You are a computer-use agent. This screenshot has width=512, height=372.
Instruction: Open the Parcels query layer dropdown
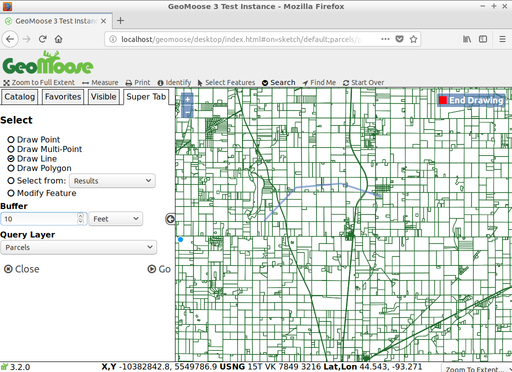point(79,247)
